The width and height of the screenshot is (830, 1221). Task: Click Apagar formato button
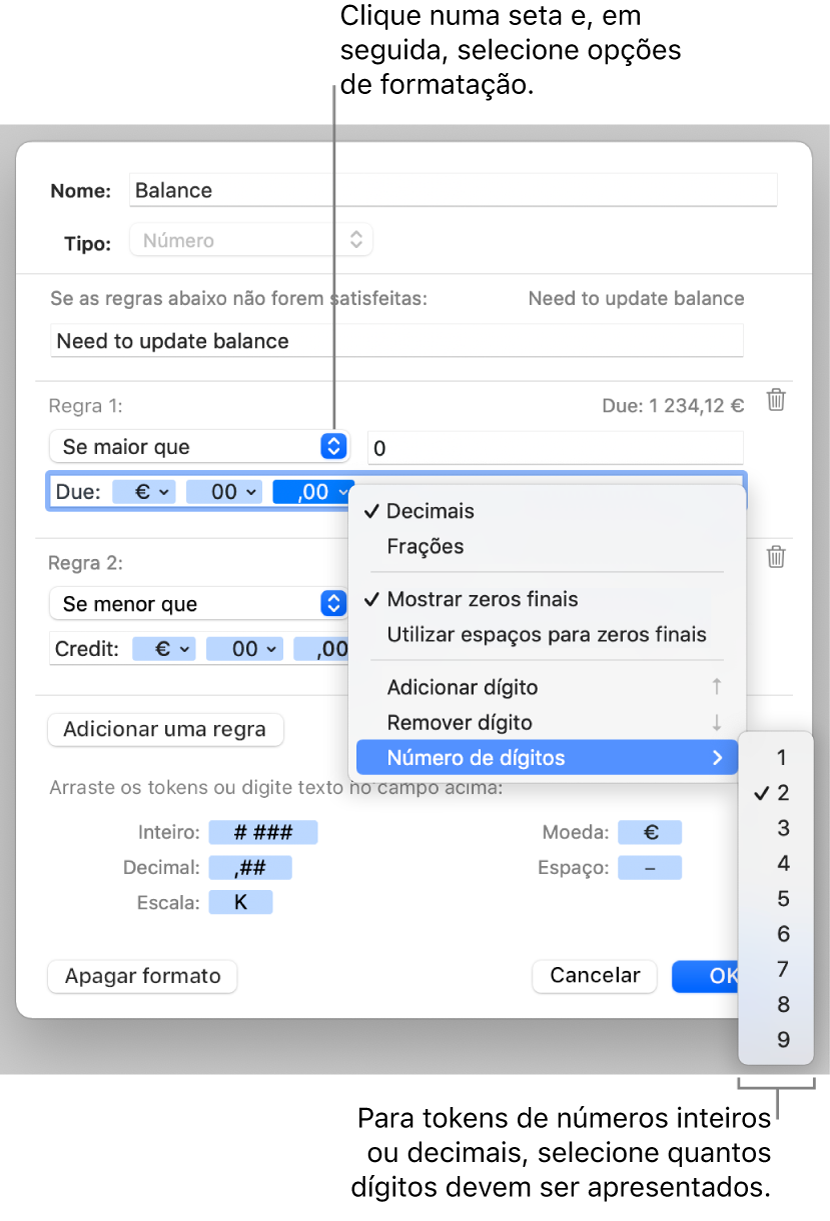(142, 976)
